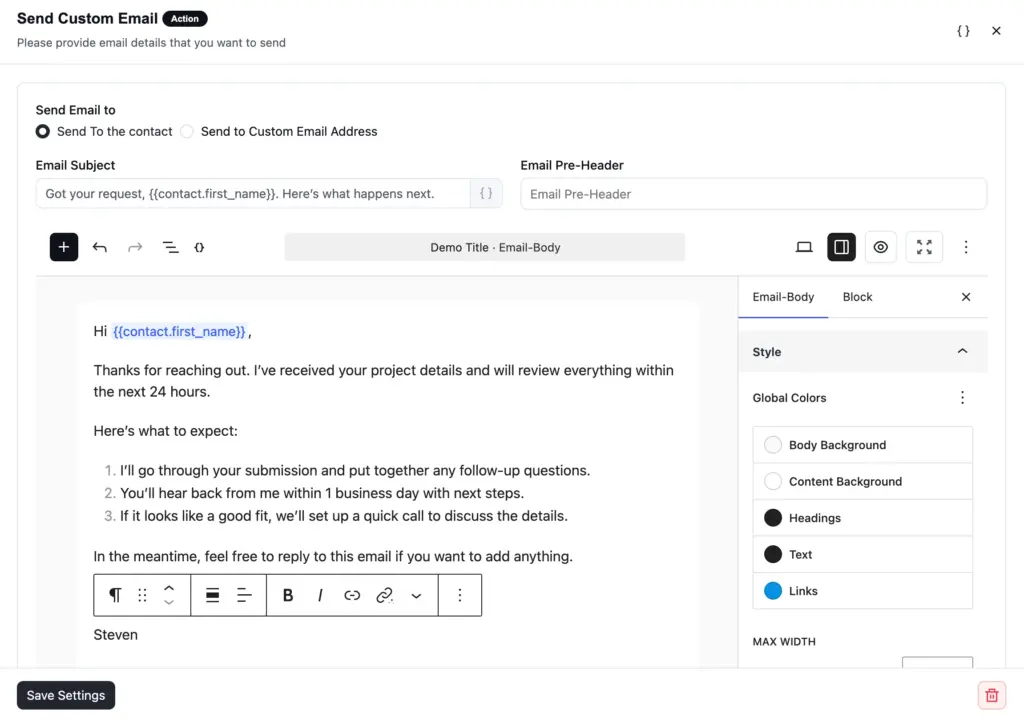Open more formatting options dropdown
The image size is (1024, 722).
(416, 595)
